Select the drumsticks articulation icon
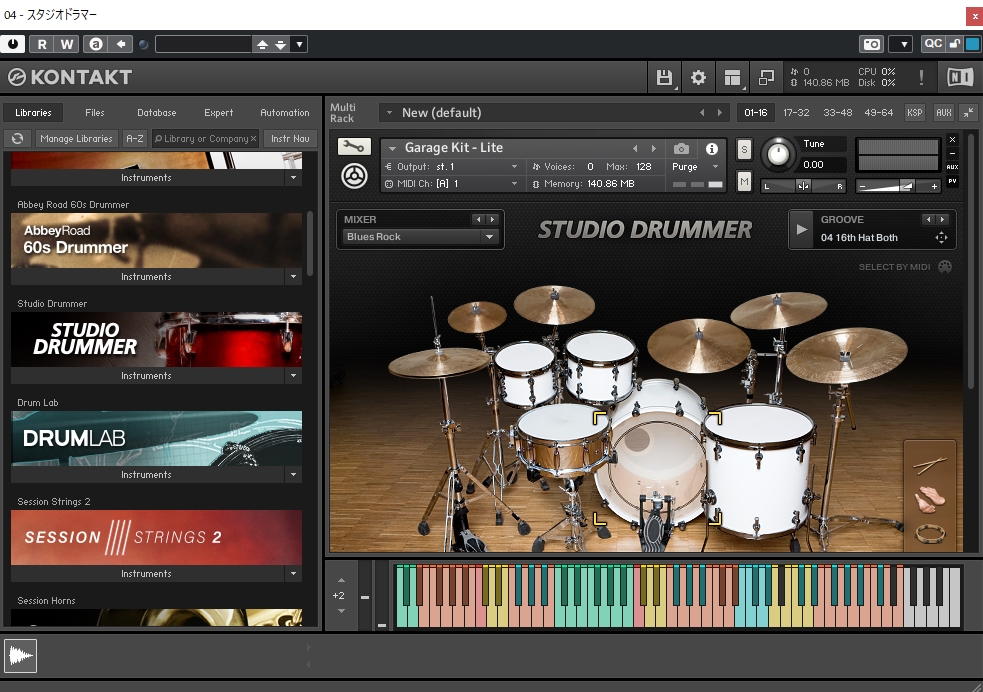983x692 pixels. [x=930, y=465]
